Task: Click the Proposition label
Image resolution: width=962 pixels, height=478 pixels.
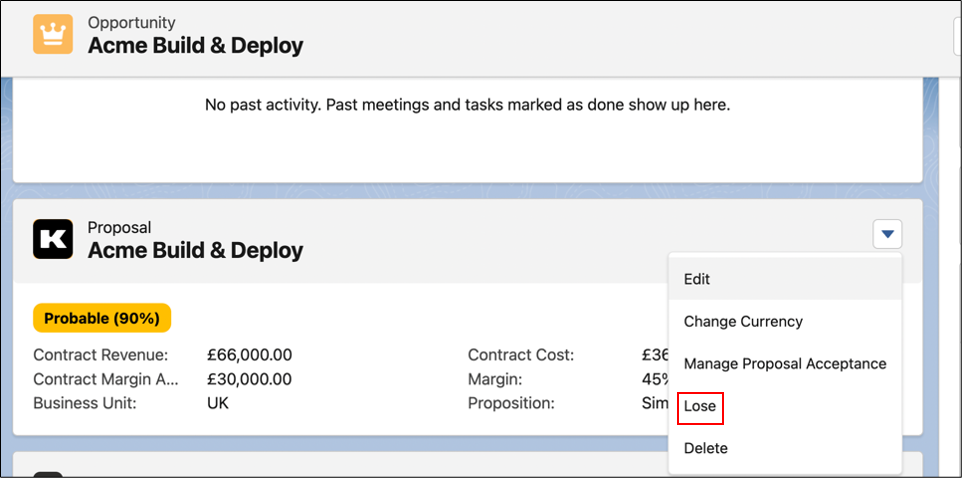Action: (511, 404)
